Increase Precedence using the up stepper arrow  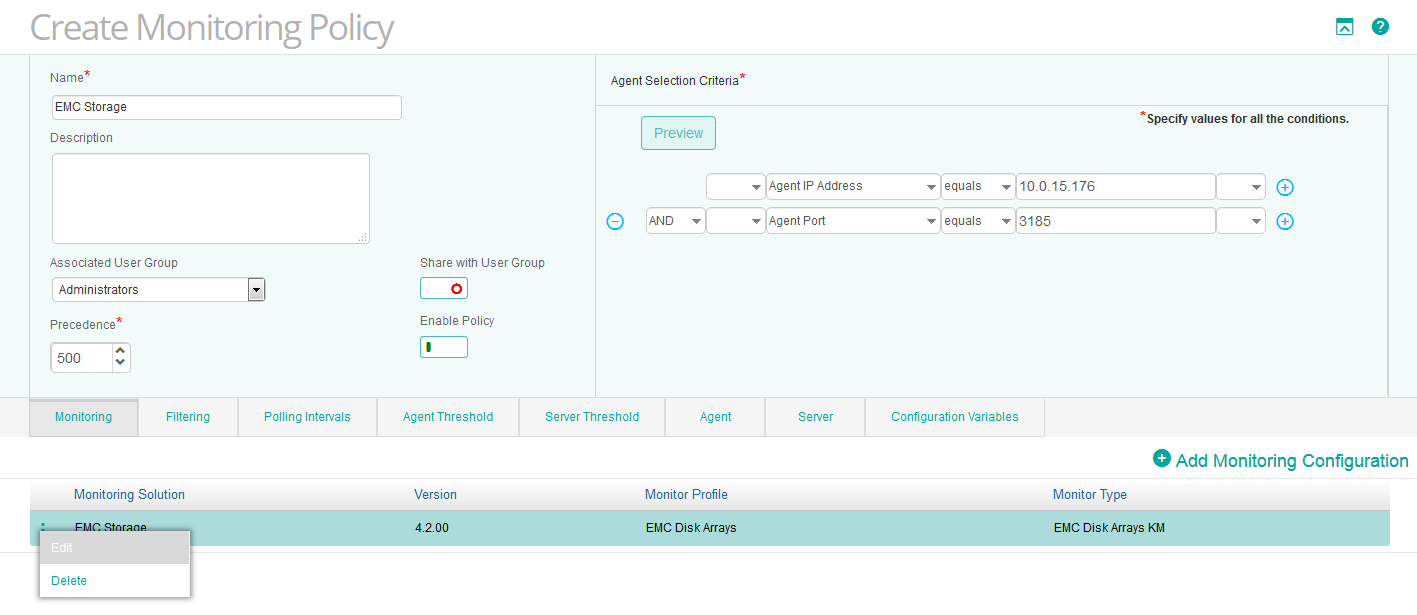tap(120, 350)
